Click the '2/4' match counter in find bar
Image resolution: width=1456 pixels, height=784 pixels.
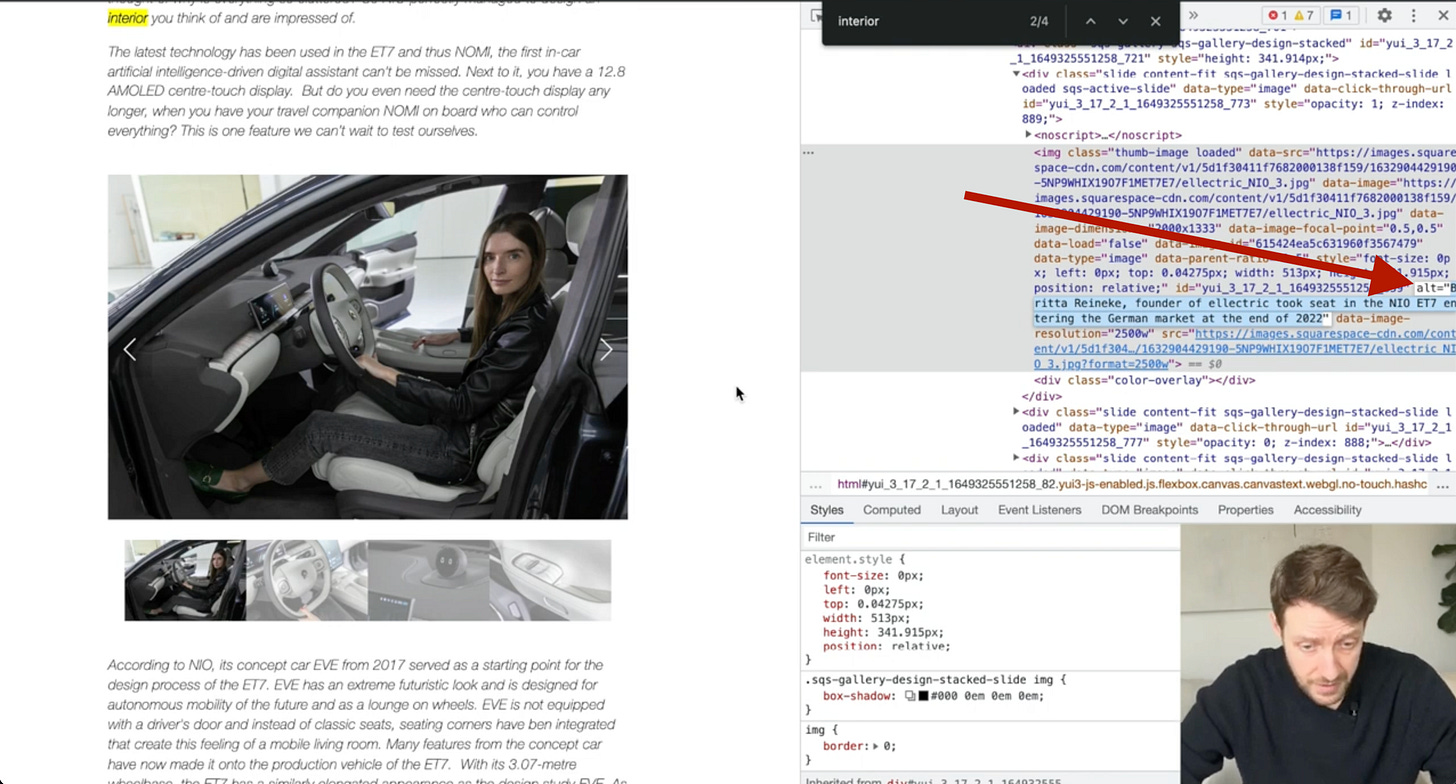coord(1039,21)
